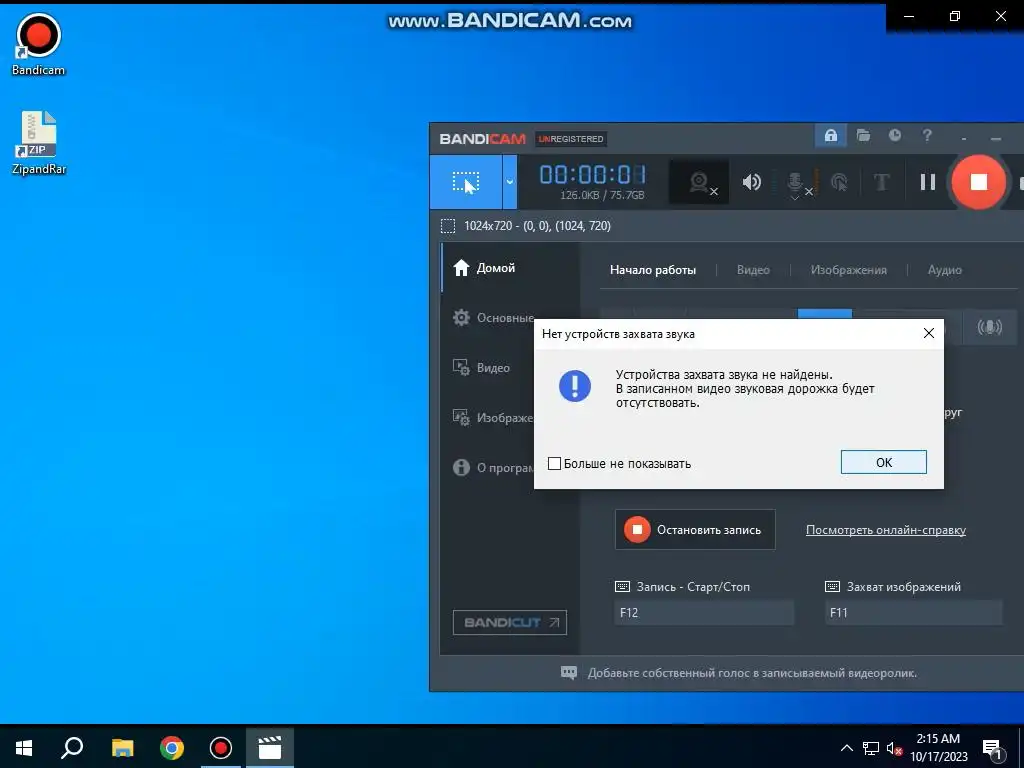Open the Windows Start menu
The width and height of the screenshot is (1024, 768).
24,748
